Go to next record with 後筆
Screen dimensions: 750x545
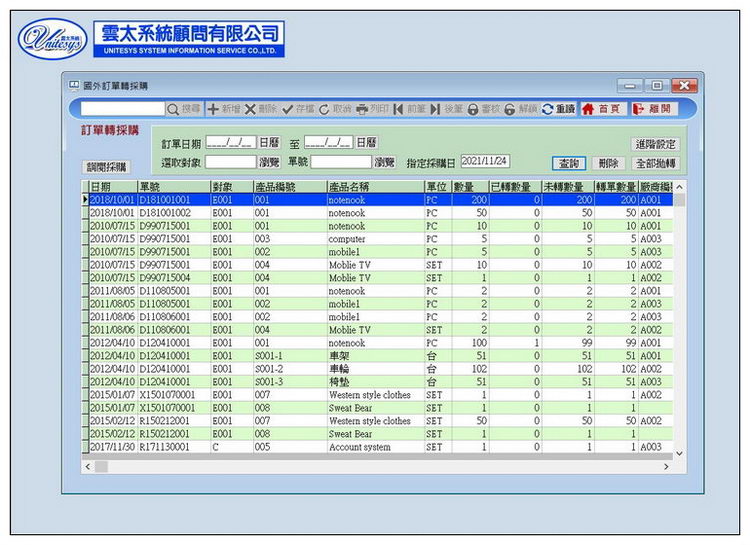(x=447, y=108)
